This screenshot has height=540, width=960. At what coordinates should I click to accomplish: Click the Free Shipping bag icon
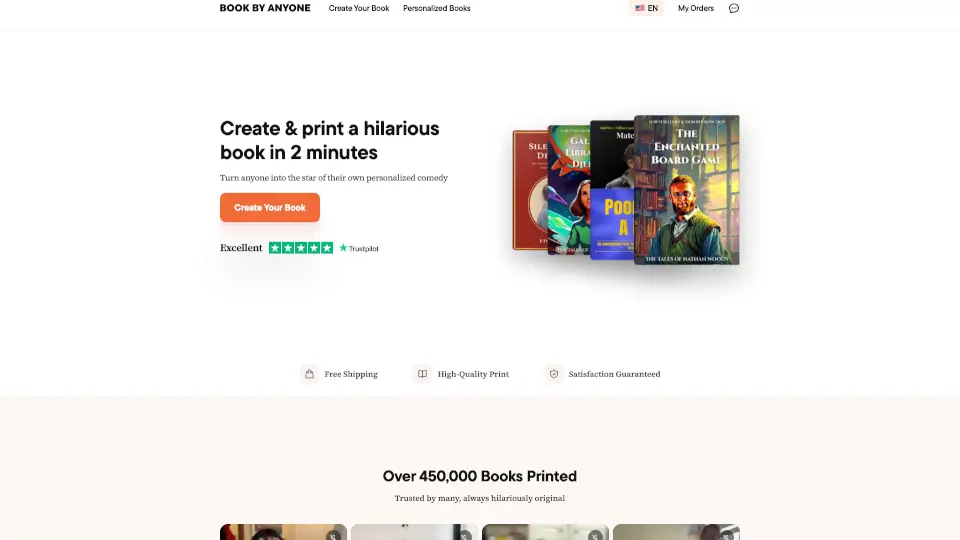tap(309, 373)
